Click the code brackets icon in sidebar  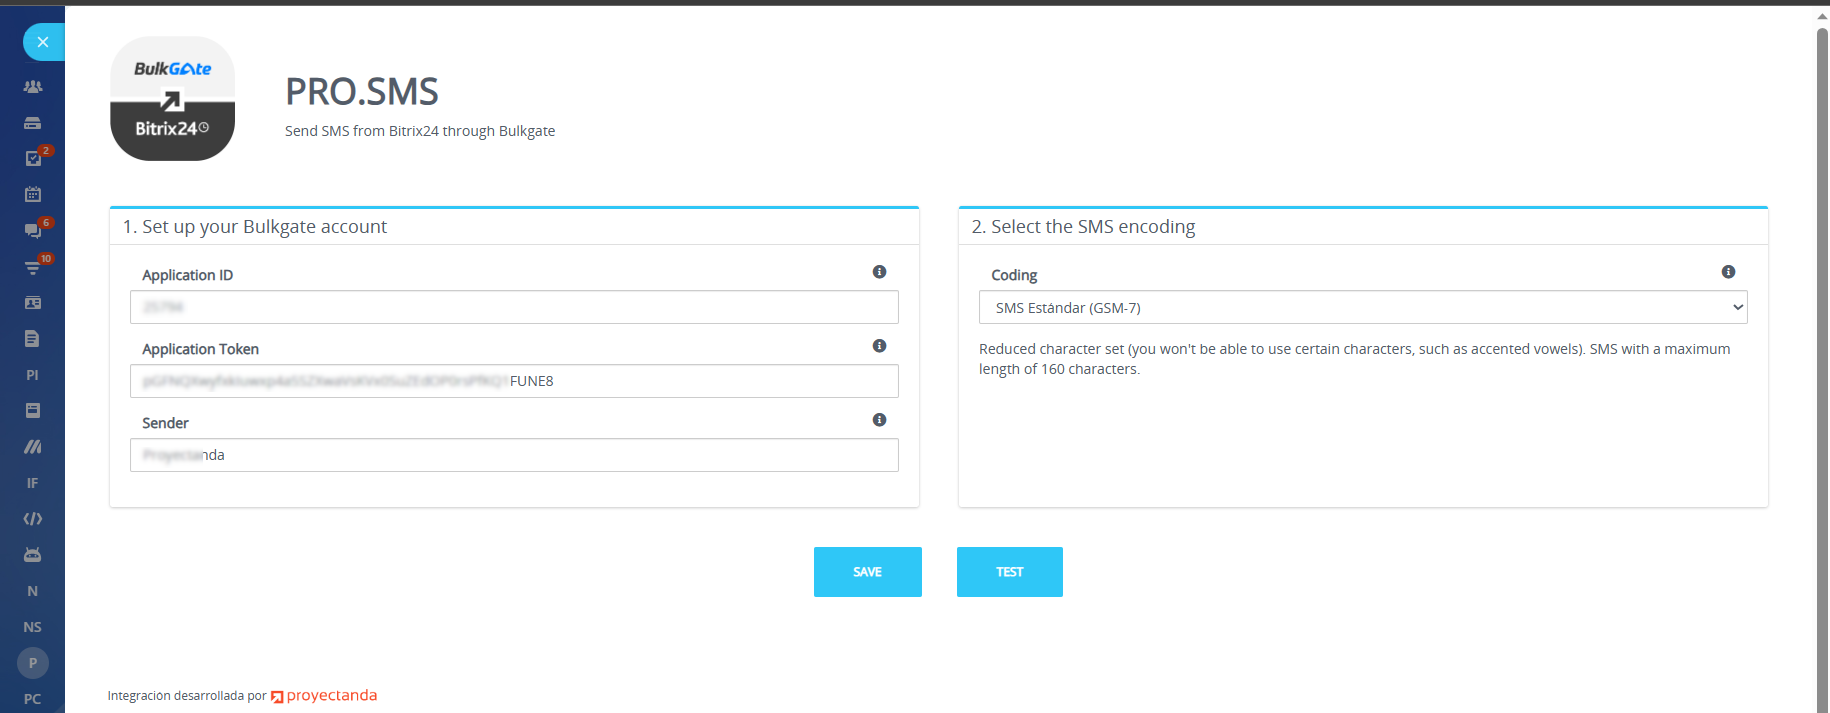(33, 519)
